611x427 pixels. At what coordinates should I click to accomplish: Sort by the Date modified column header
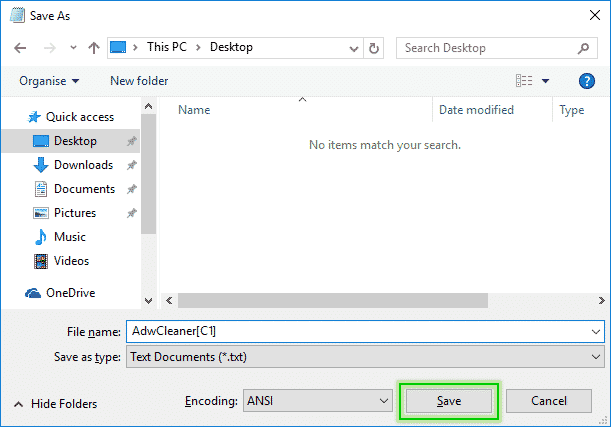point(476,110)
